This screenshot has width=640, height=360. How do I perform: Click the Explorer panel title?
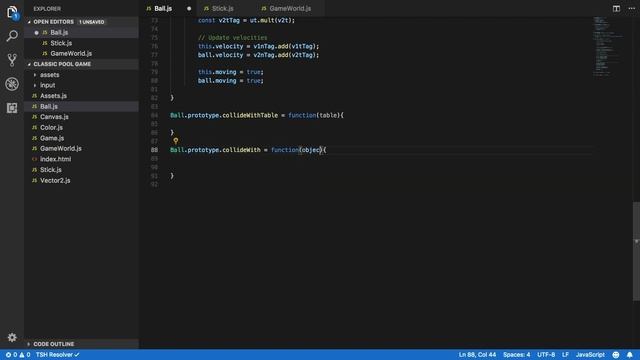47,9
